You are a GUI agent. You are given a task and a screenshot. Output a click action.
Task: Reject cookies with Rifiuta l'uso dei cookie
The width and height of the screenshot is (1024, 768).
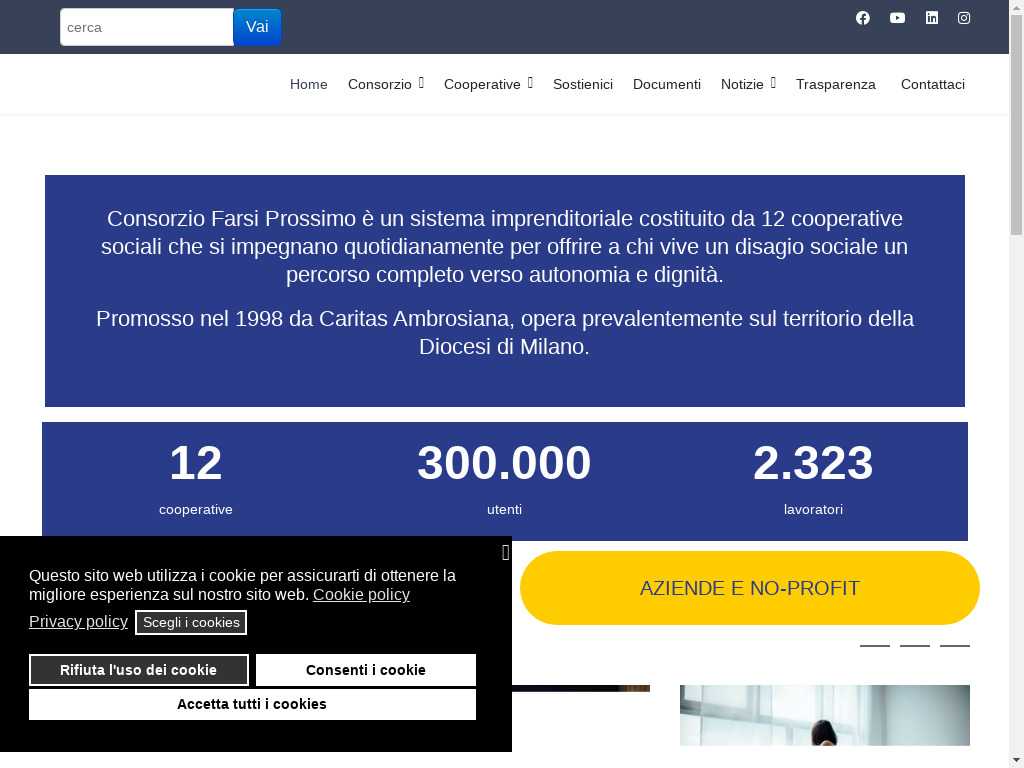(138, 670)
